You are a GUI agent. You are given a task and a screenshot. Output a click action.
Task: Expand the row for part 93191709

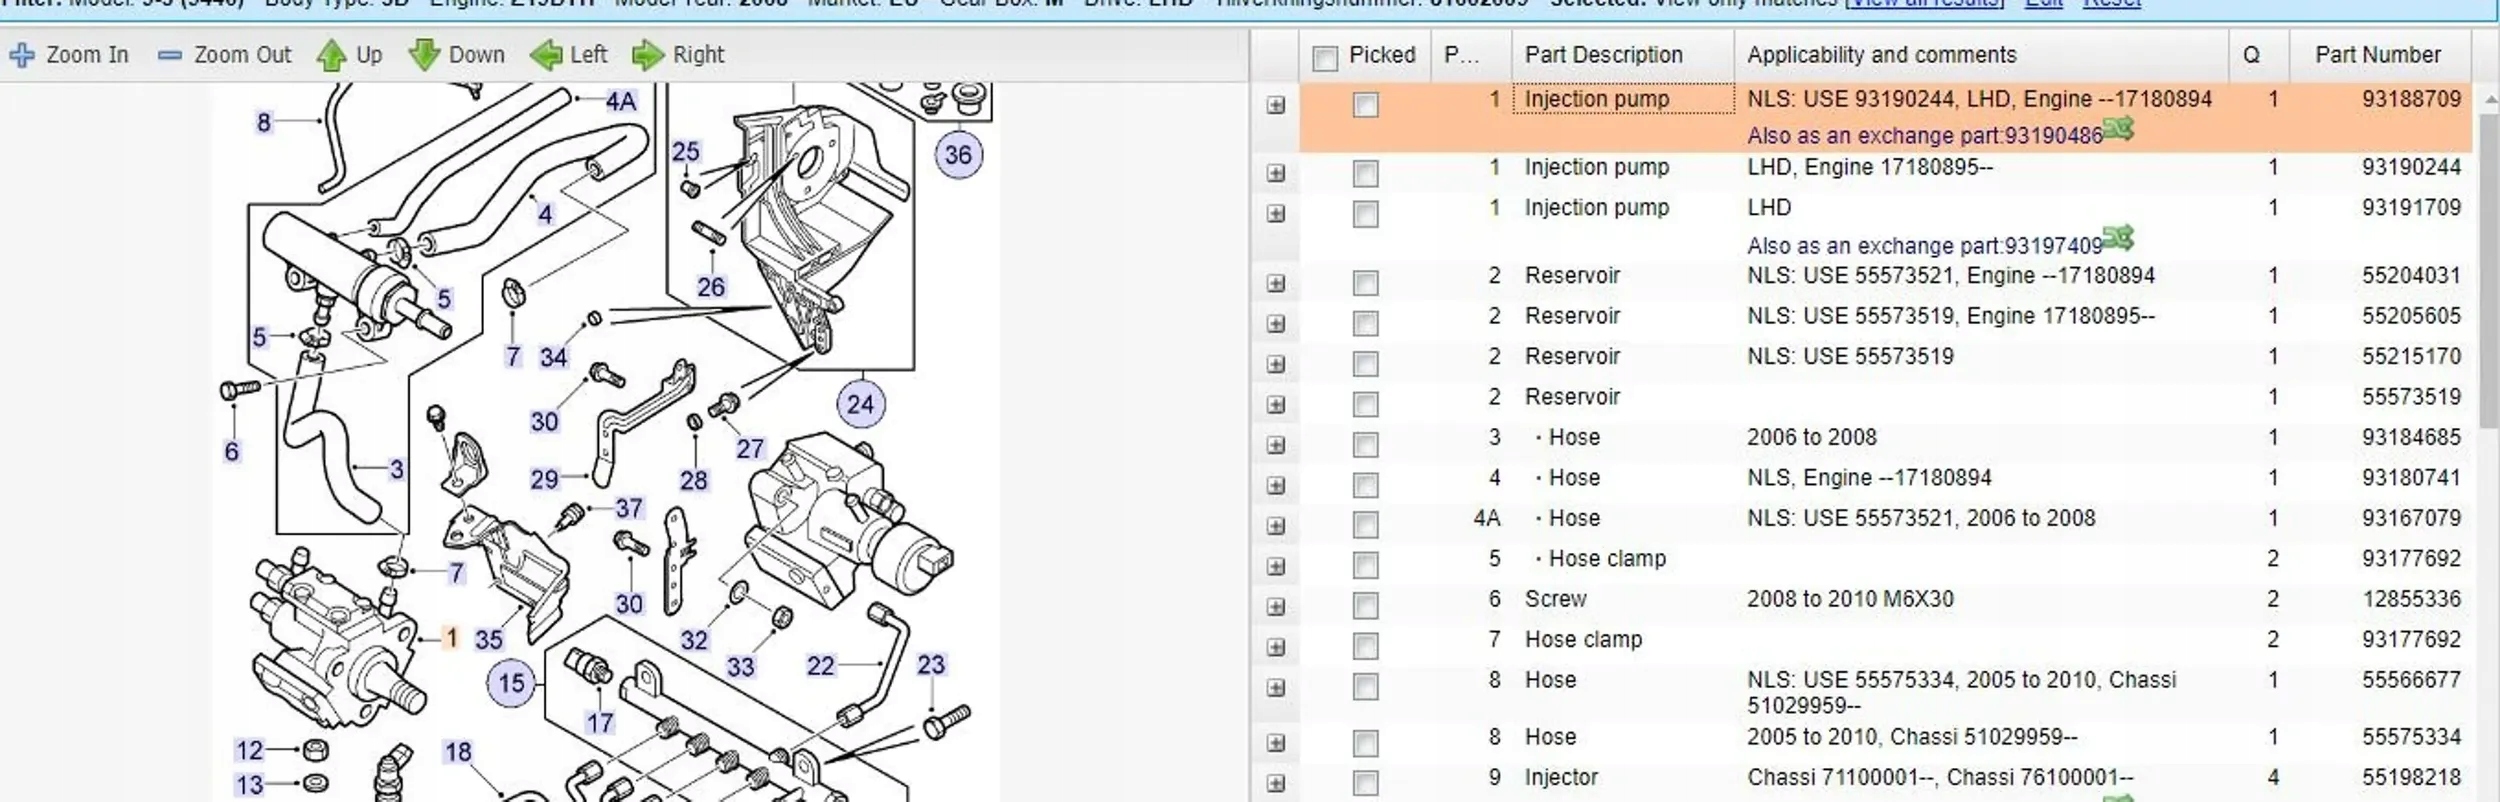tap(1275, 213)
